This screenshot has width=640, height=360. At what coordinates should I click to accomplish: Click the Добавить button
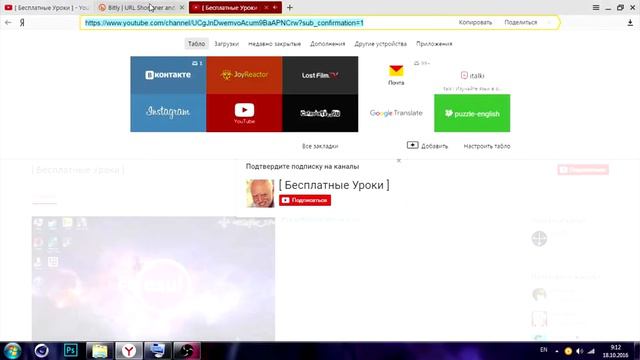[427, 146]
